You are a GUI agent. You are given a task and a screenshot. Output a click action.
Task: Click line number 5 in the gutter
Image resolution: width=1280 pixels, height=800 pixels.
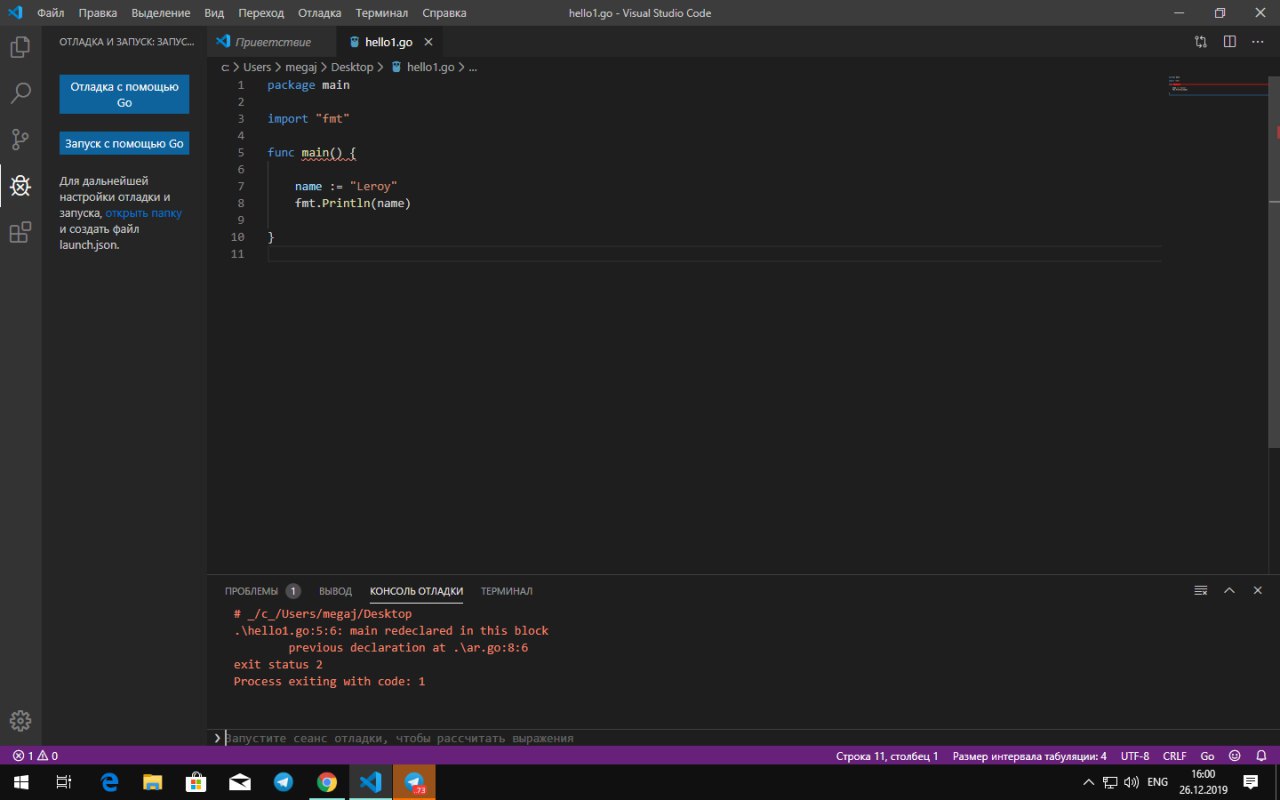coord(241,152)
